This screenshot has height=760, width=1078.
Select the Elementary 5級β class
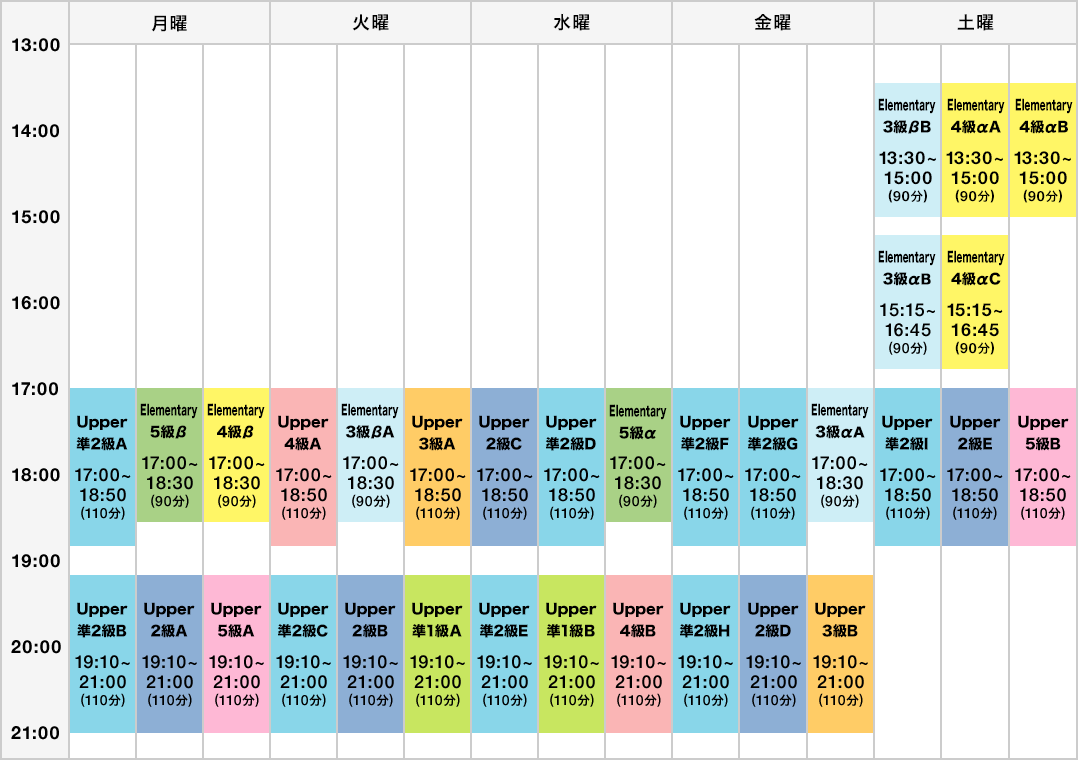169,455
